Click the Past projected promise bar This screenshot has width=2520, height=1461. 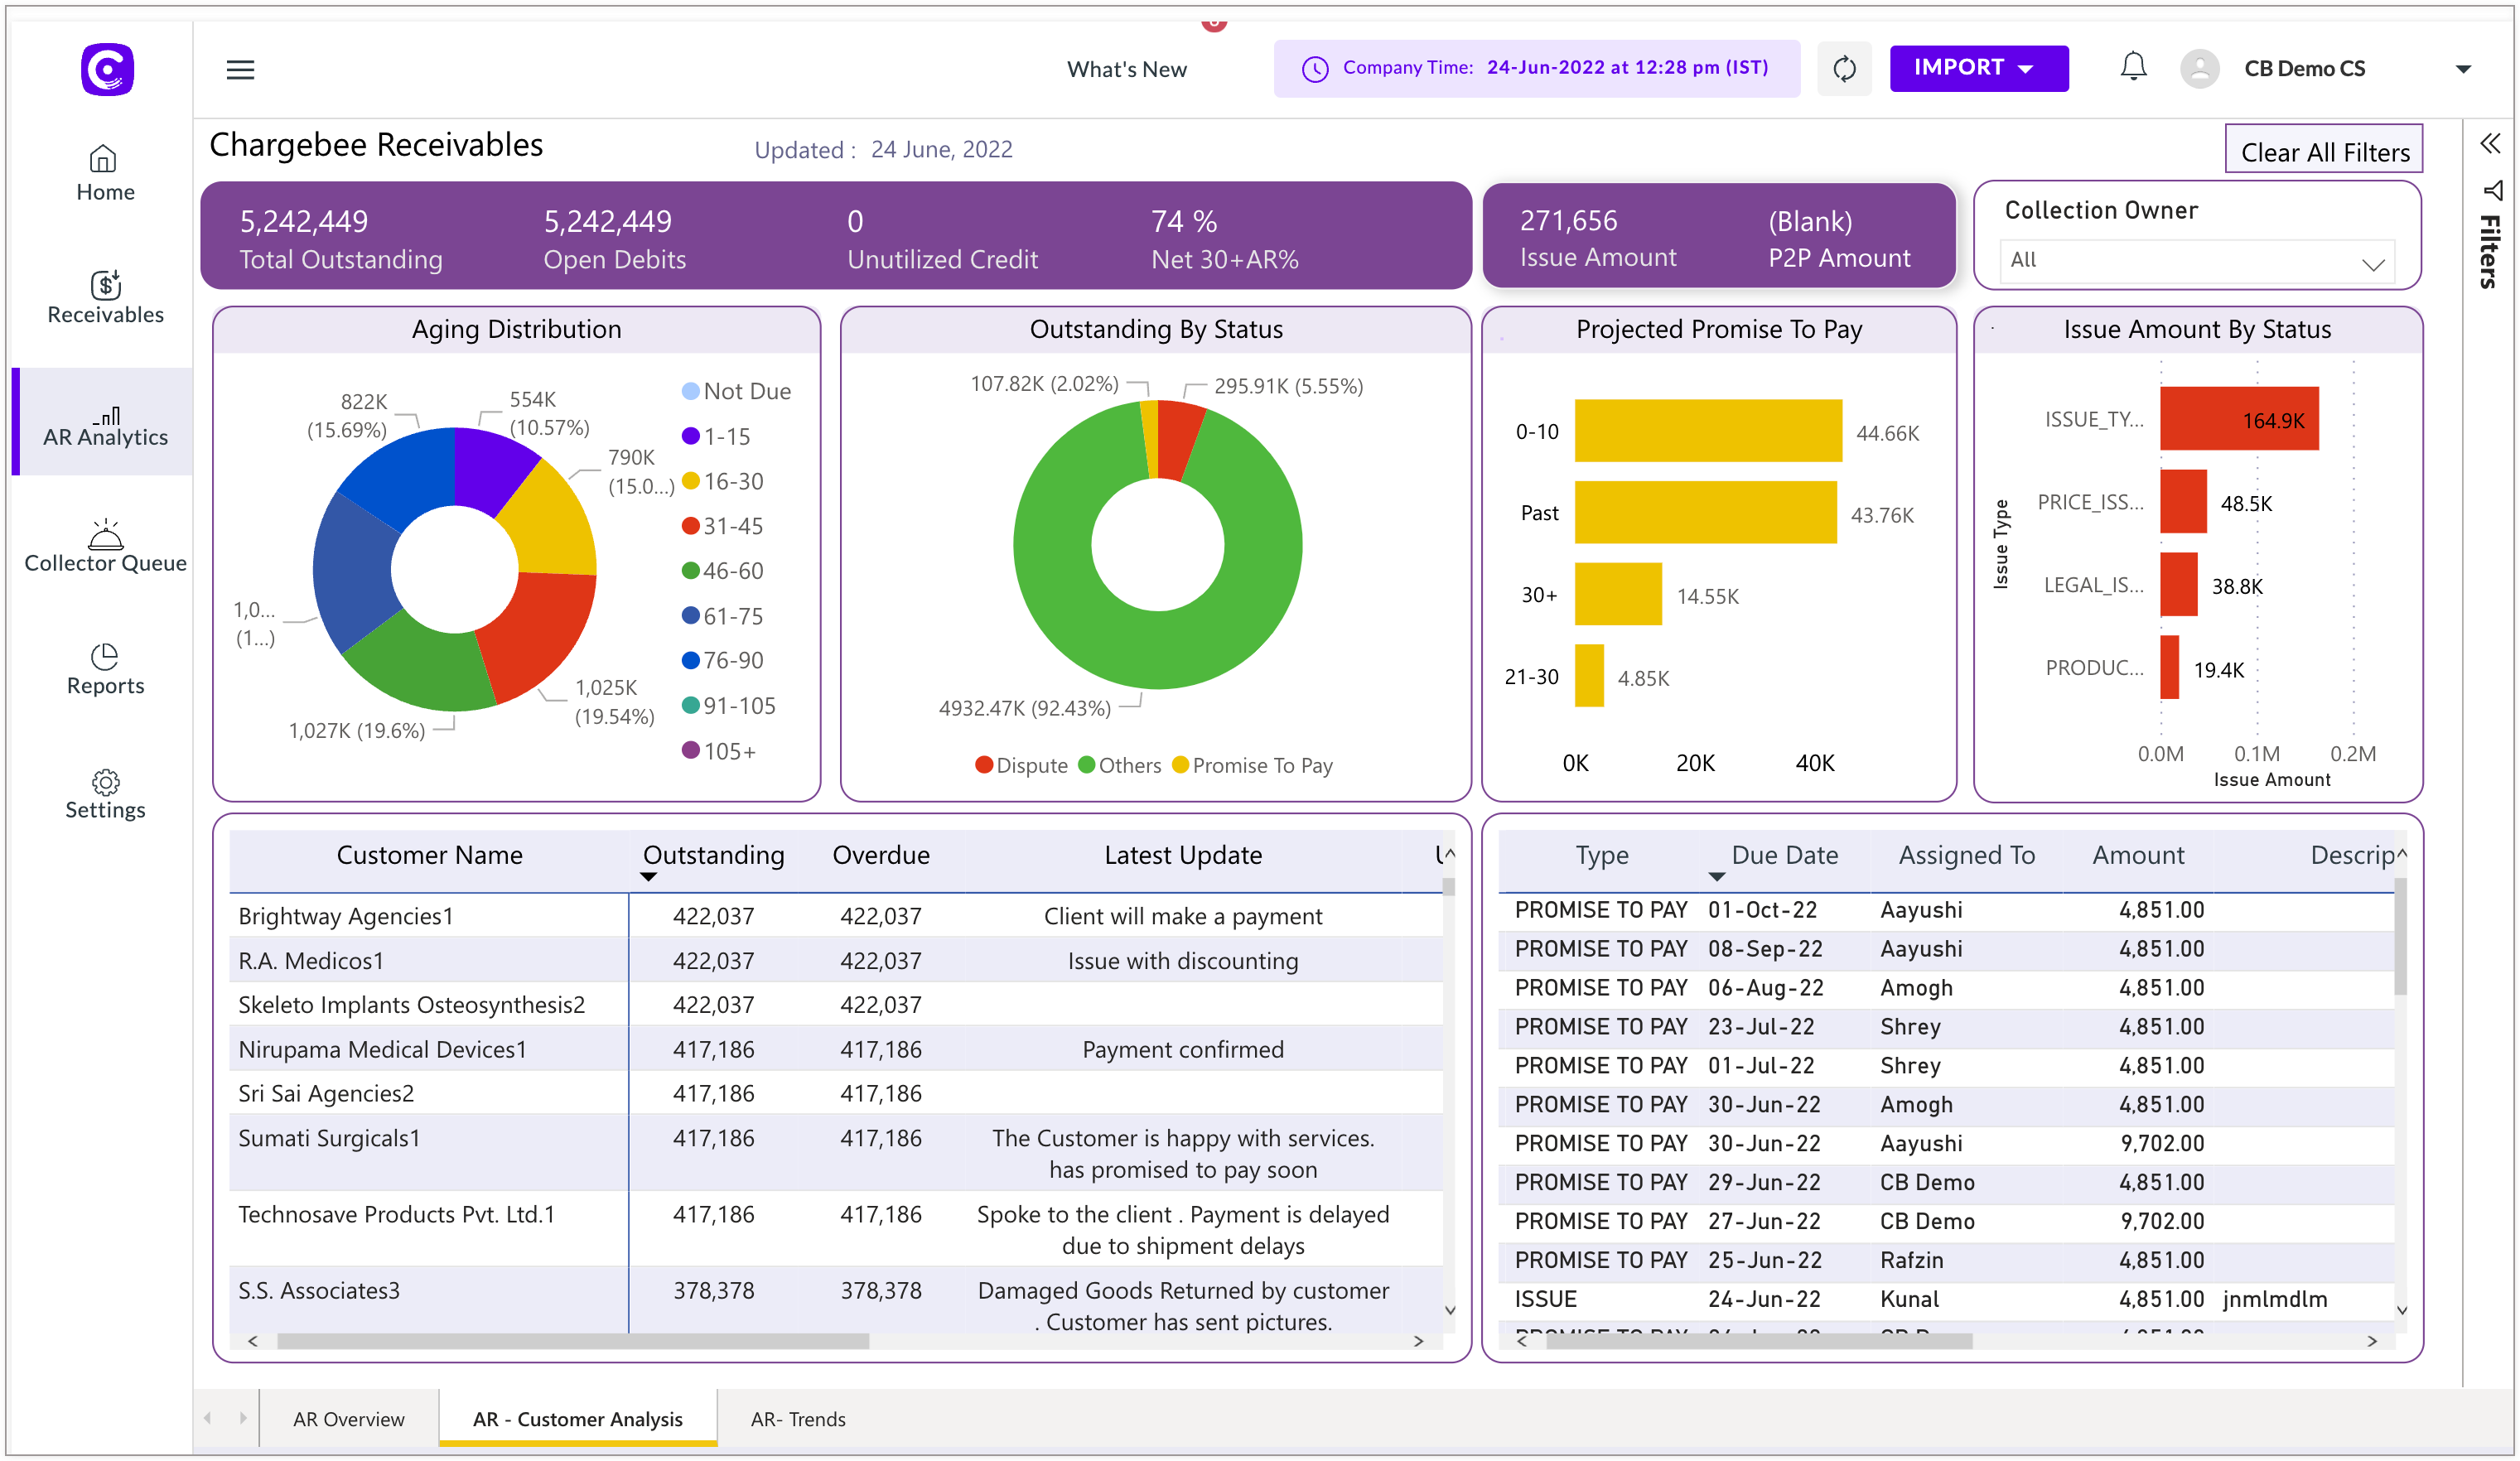[1705, 511]
